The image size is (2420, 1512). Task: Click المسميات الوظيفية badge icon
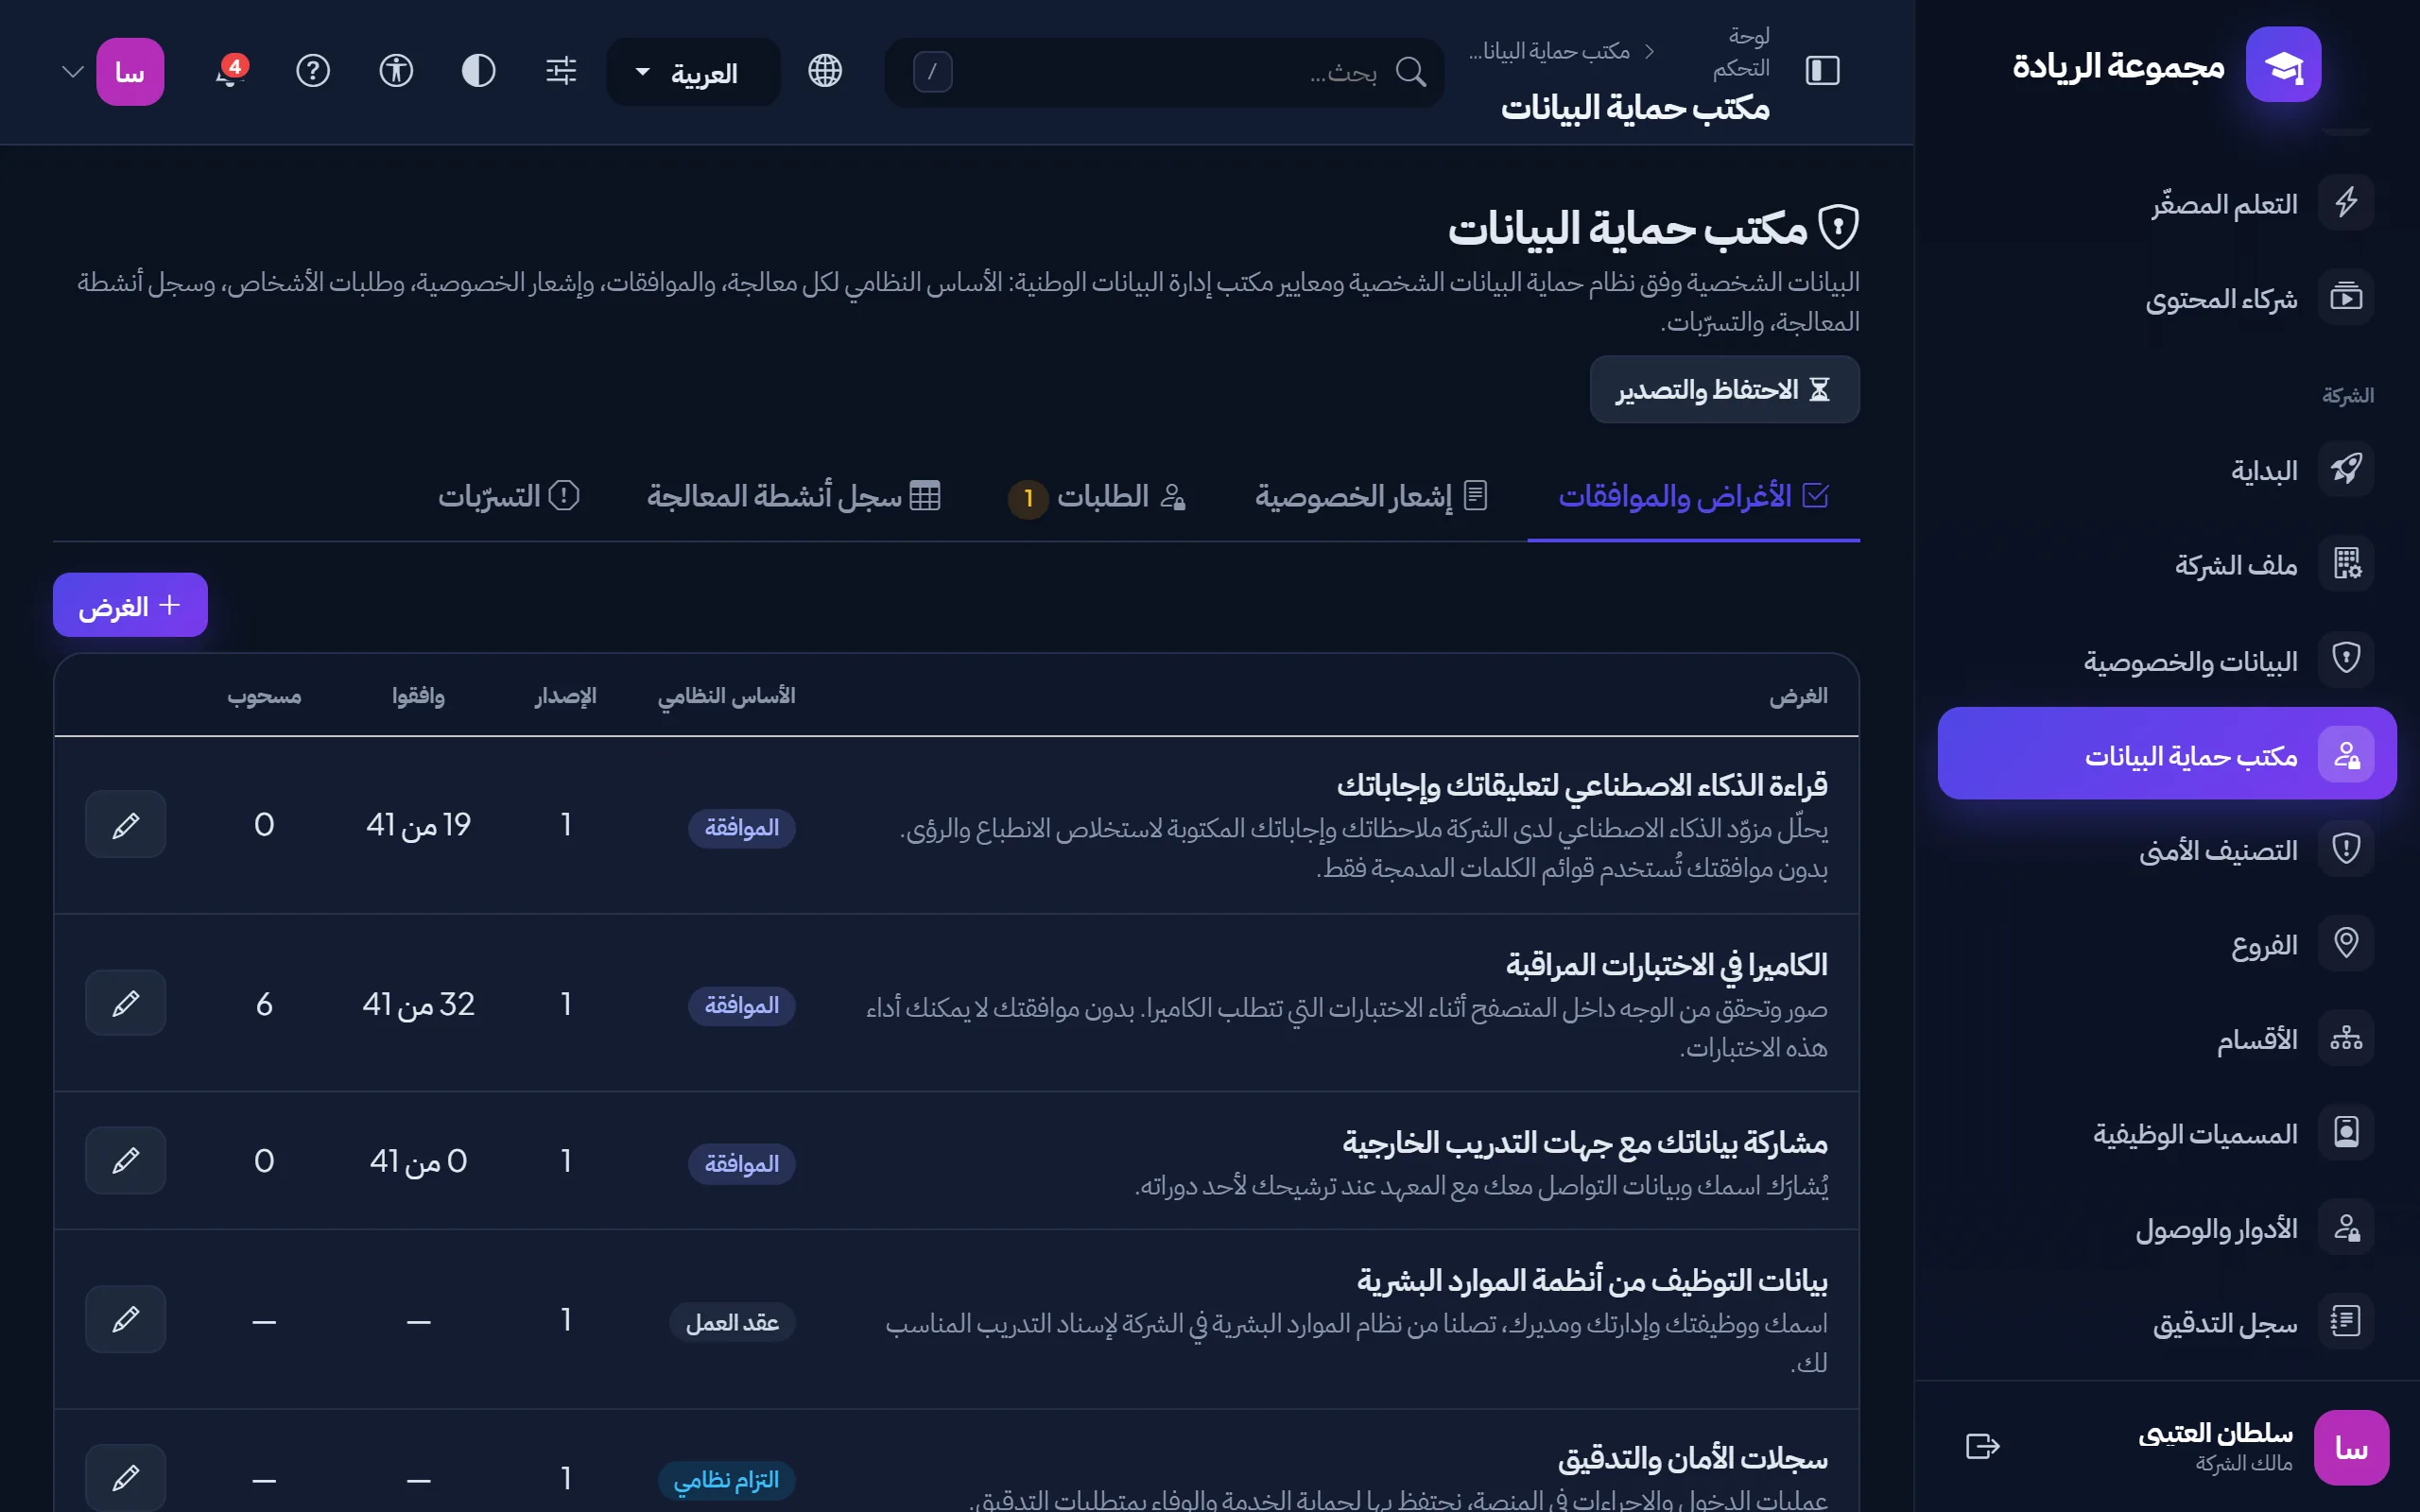pos(2346,1133)
